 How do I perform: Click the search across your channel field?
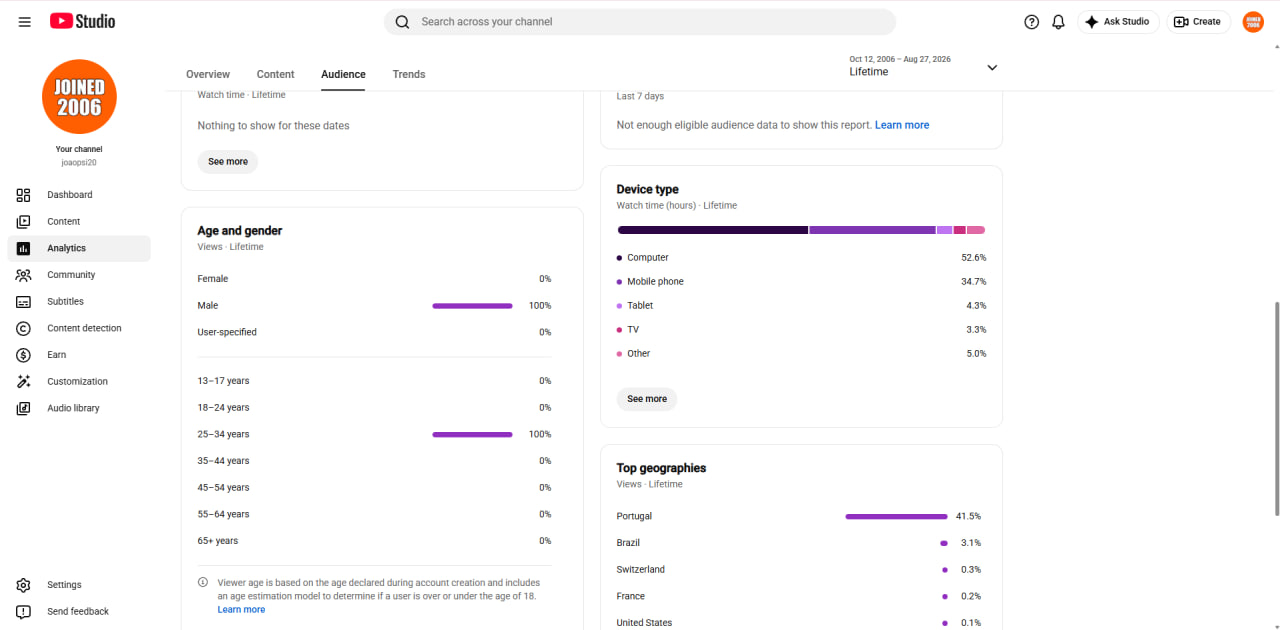coord(640,22)
